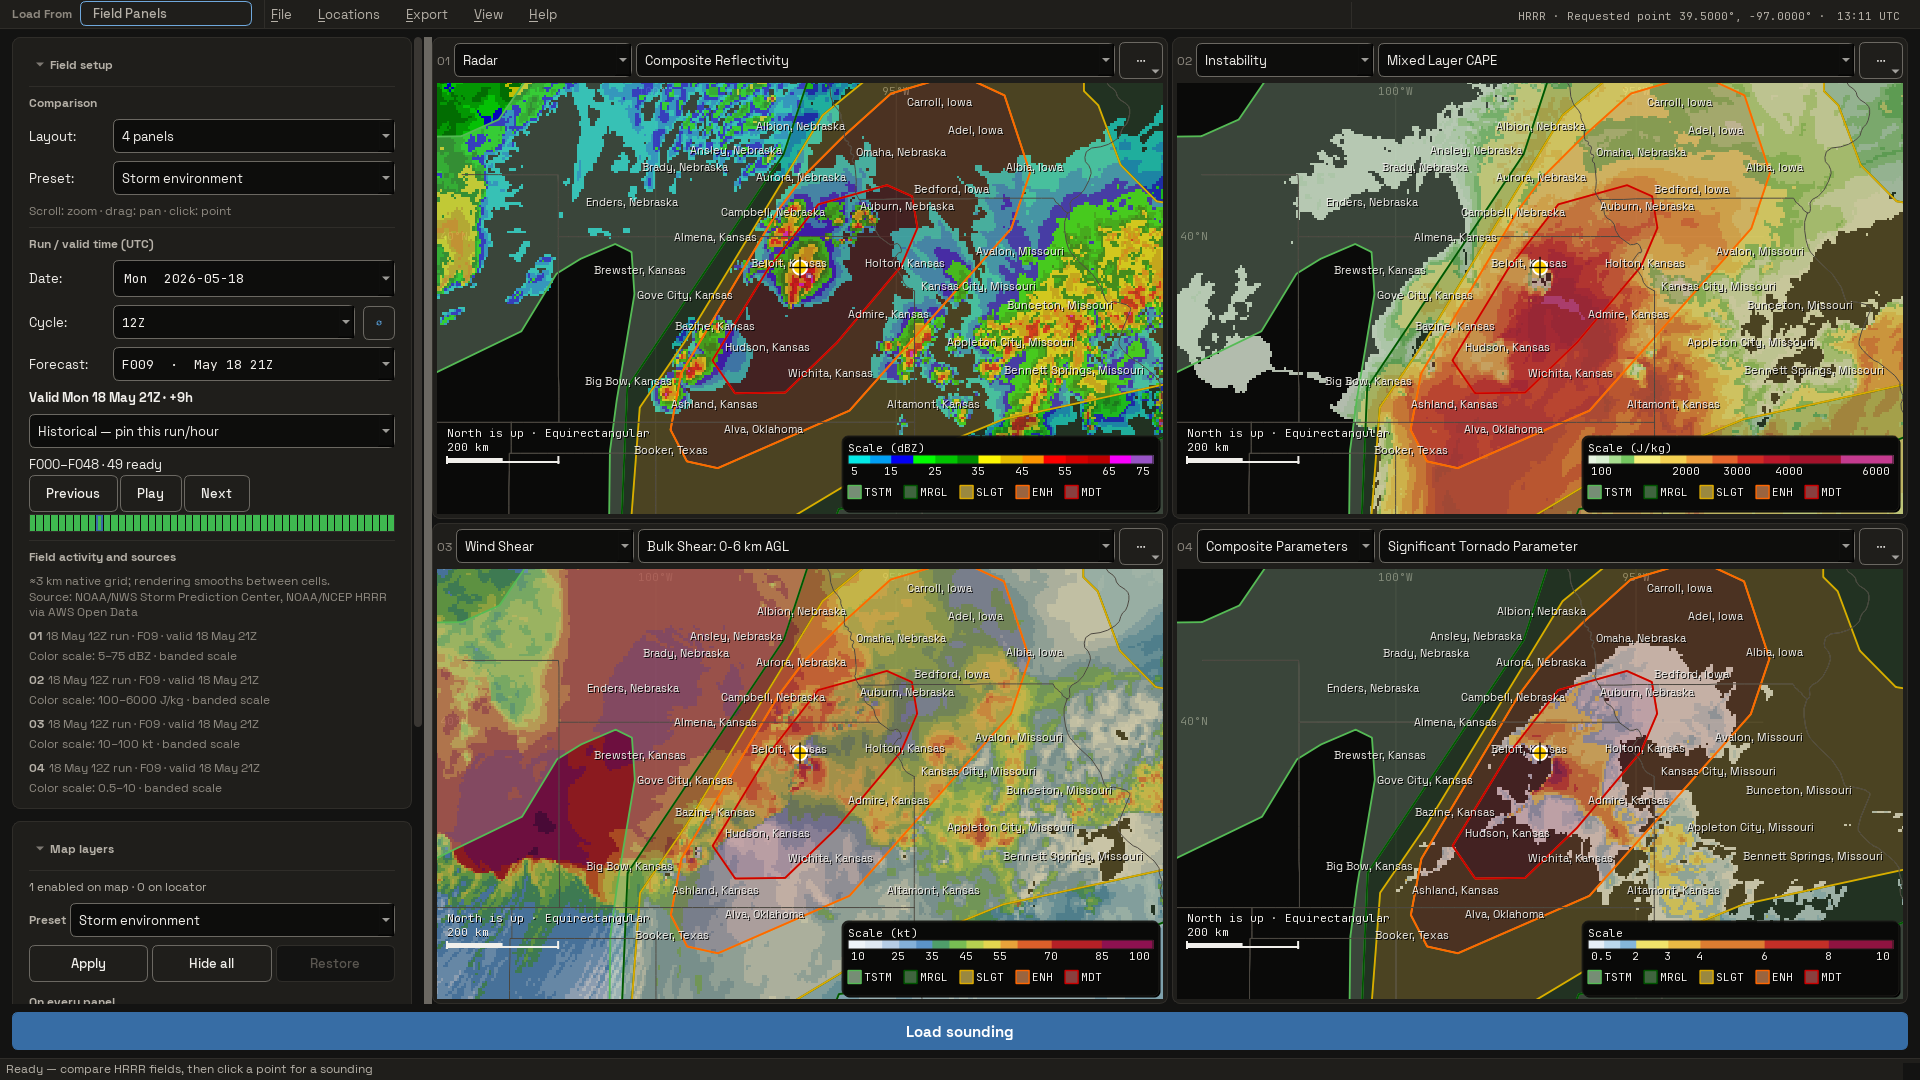Click the crosshair marker in the Bulk Shear map
Image resolution: width=1920 pixels, height=1080 pixels.
[799, 753]
